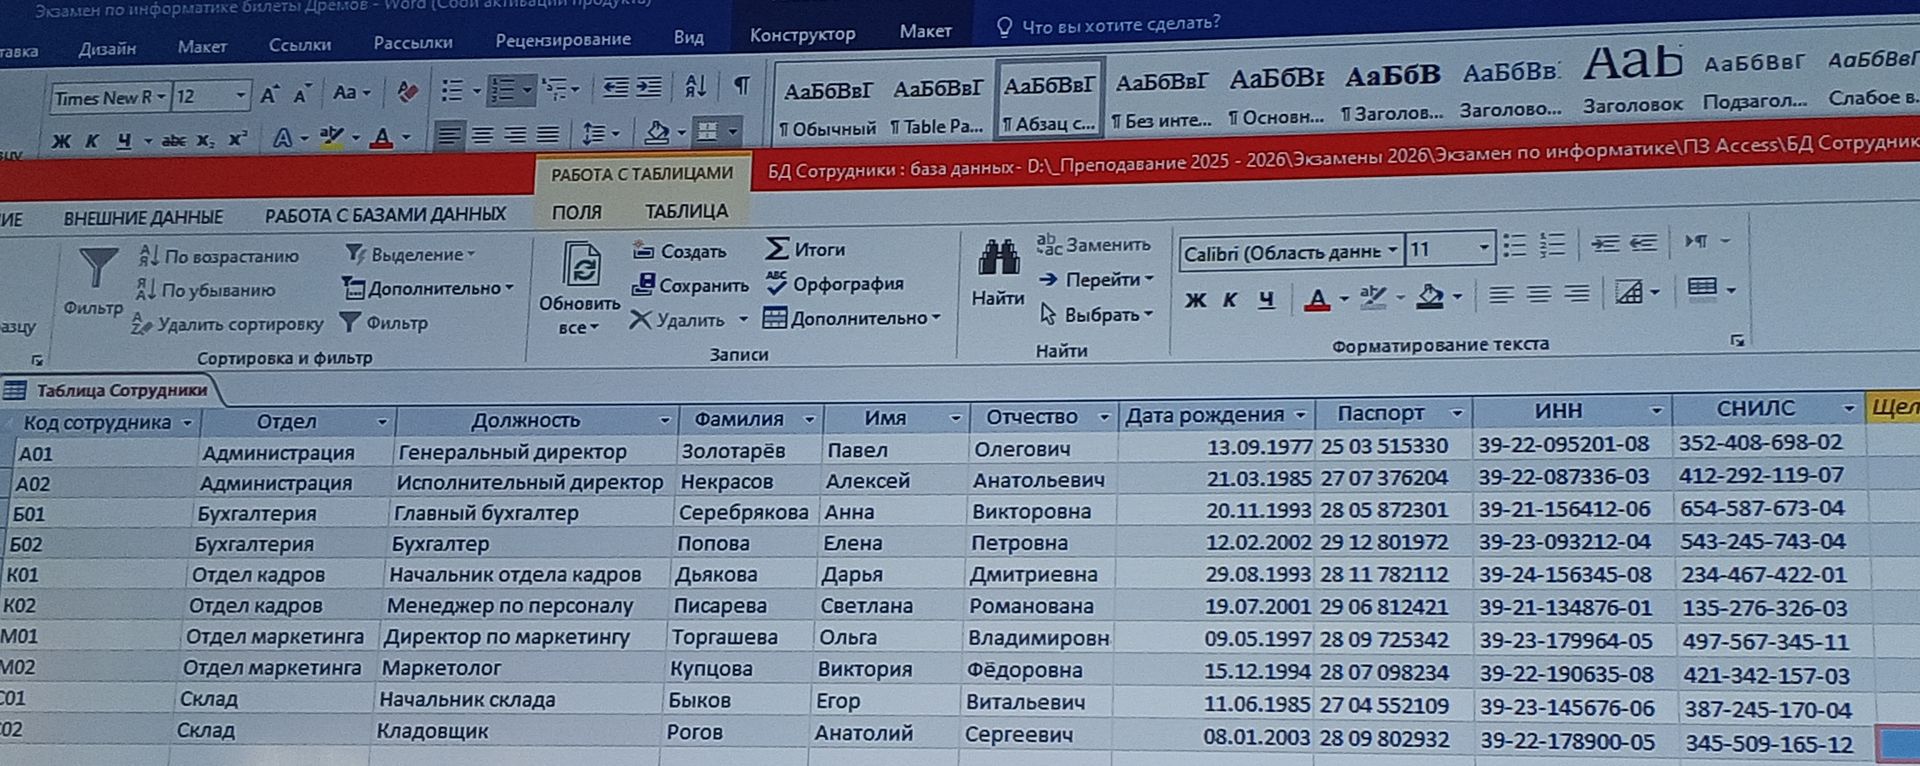Click the Найти binoculars icon

click(x=998, y=258)
